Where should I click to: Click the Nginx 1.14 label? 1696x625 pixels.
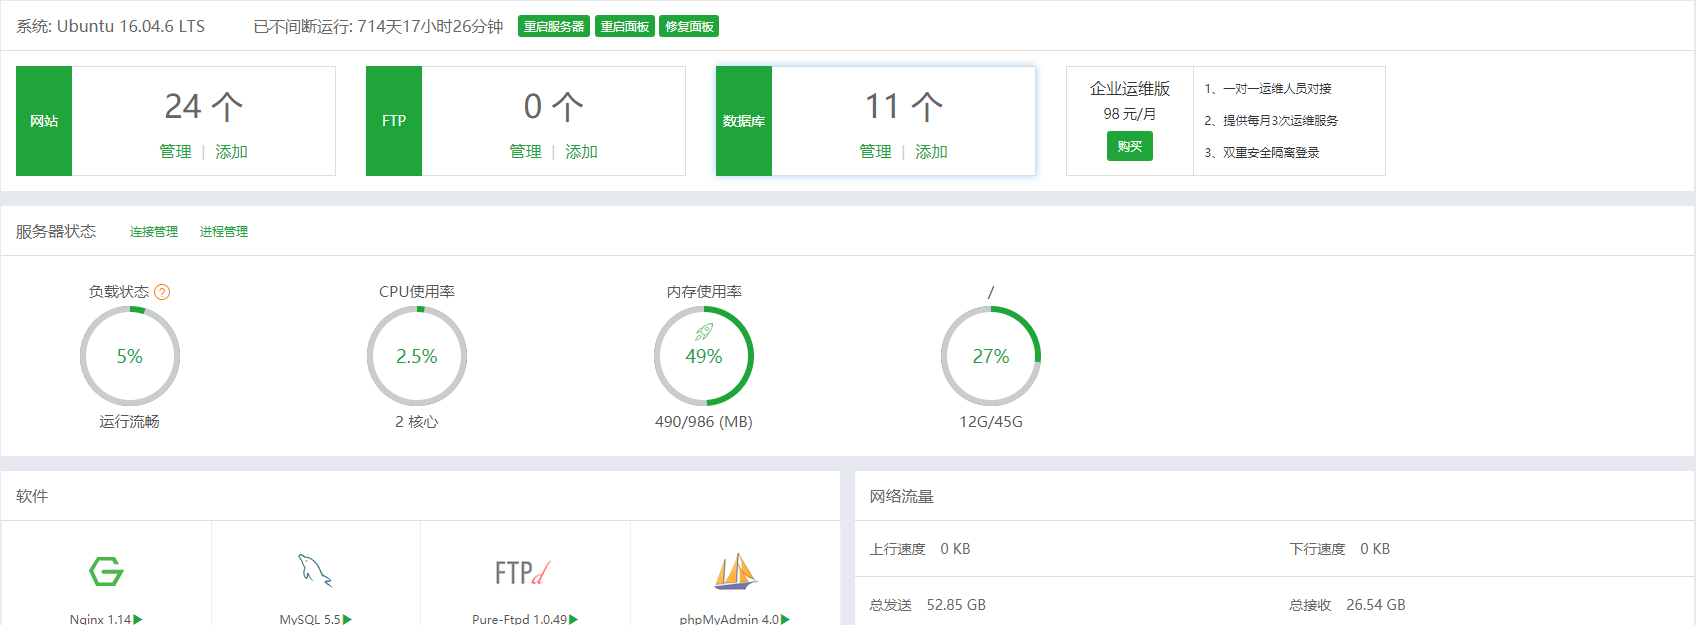tap(100, 619)
